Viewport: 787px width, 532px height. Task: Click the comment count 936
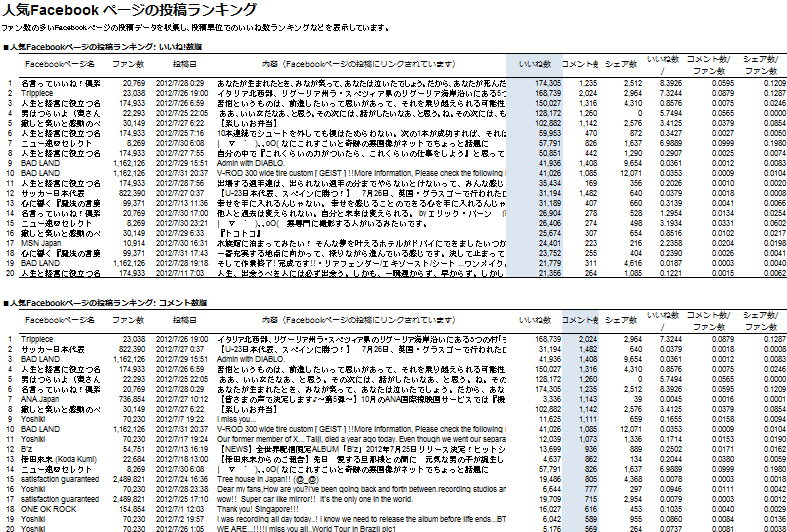589,449
